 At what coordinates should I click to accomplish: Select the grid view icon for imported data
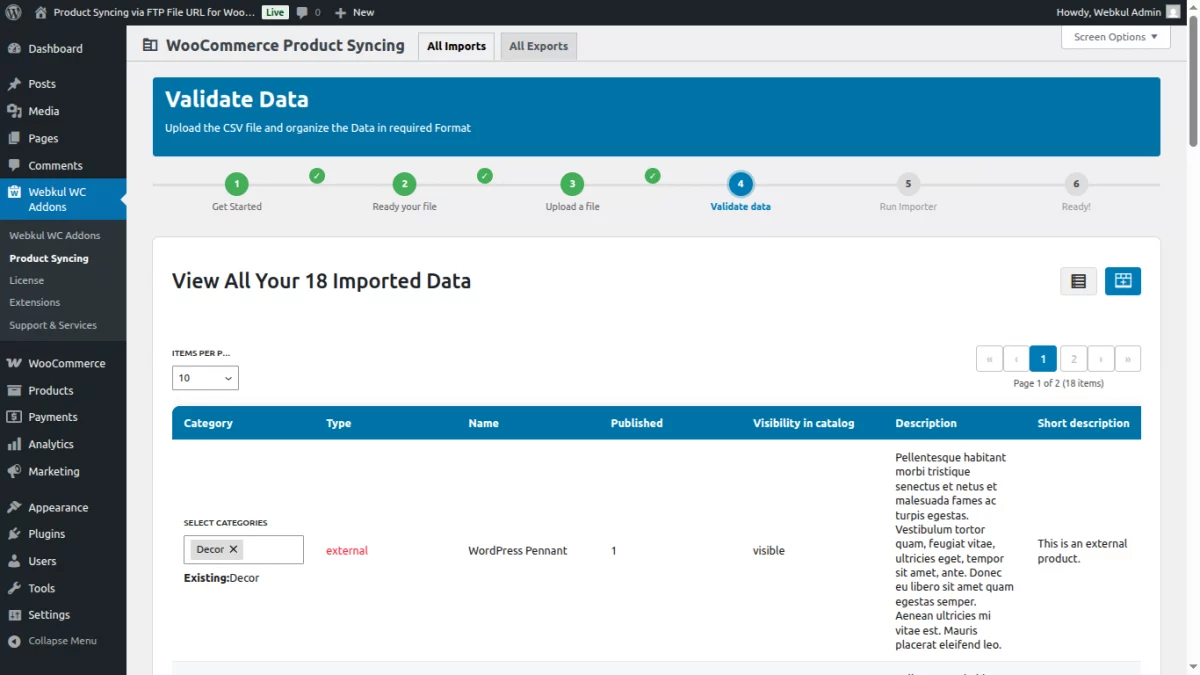(x=1122, y=281)
